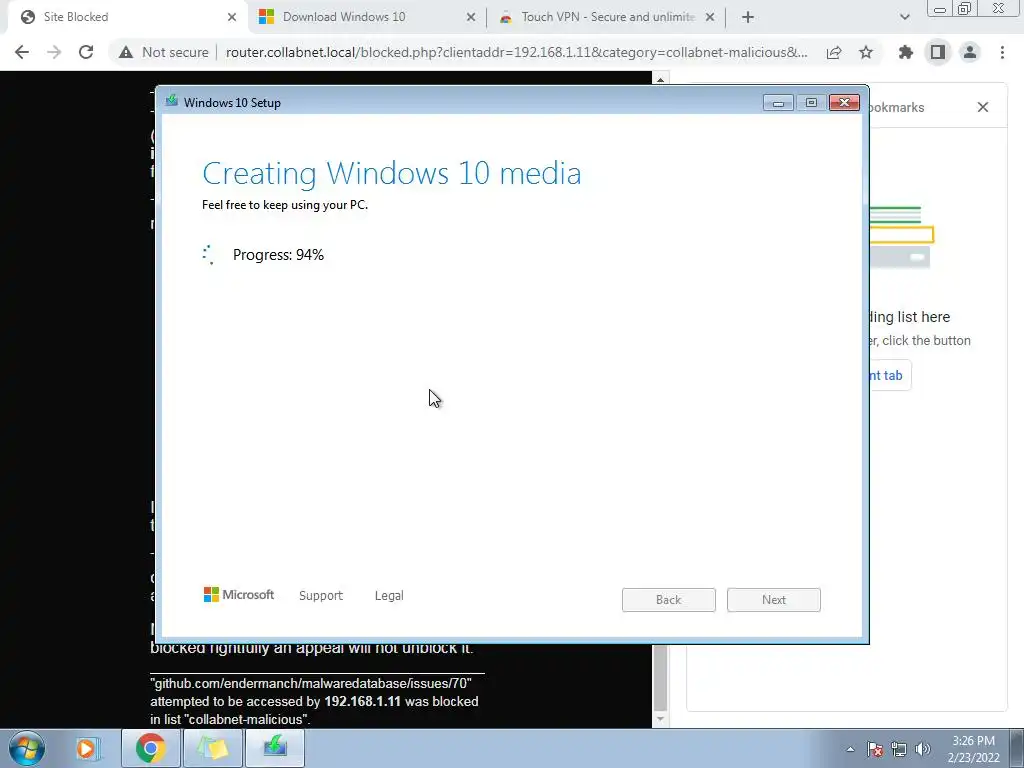Click the Windows 10 Setup title icon
Image resolution: width=1024 pixels, height=768 pixels.
pos(172,101)
